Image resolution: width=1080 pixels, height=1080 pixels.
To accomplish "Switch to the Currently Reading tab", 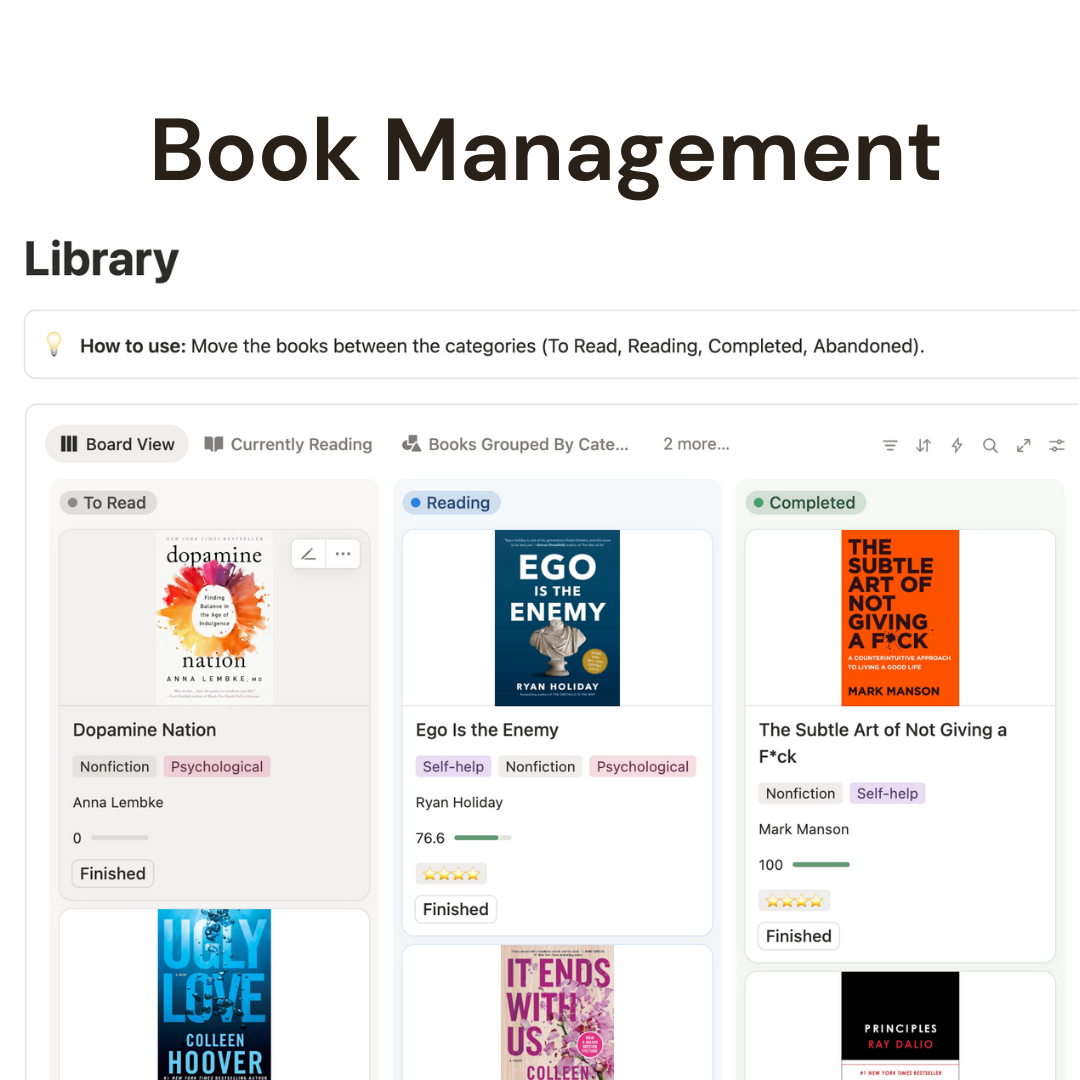I will [x=288, y=444].
